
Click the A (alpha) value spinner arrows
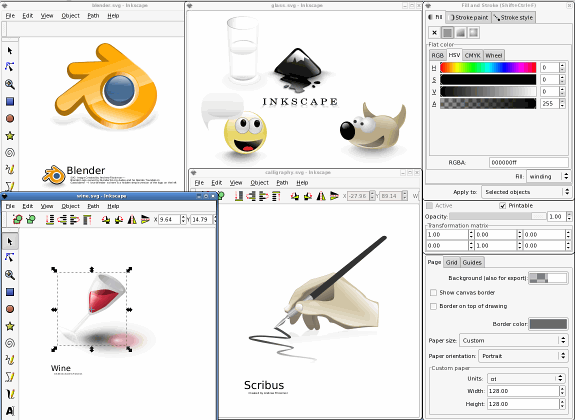[x=562, y=103]
